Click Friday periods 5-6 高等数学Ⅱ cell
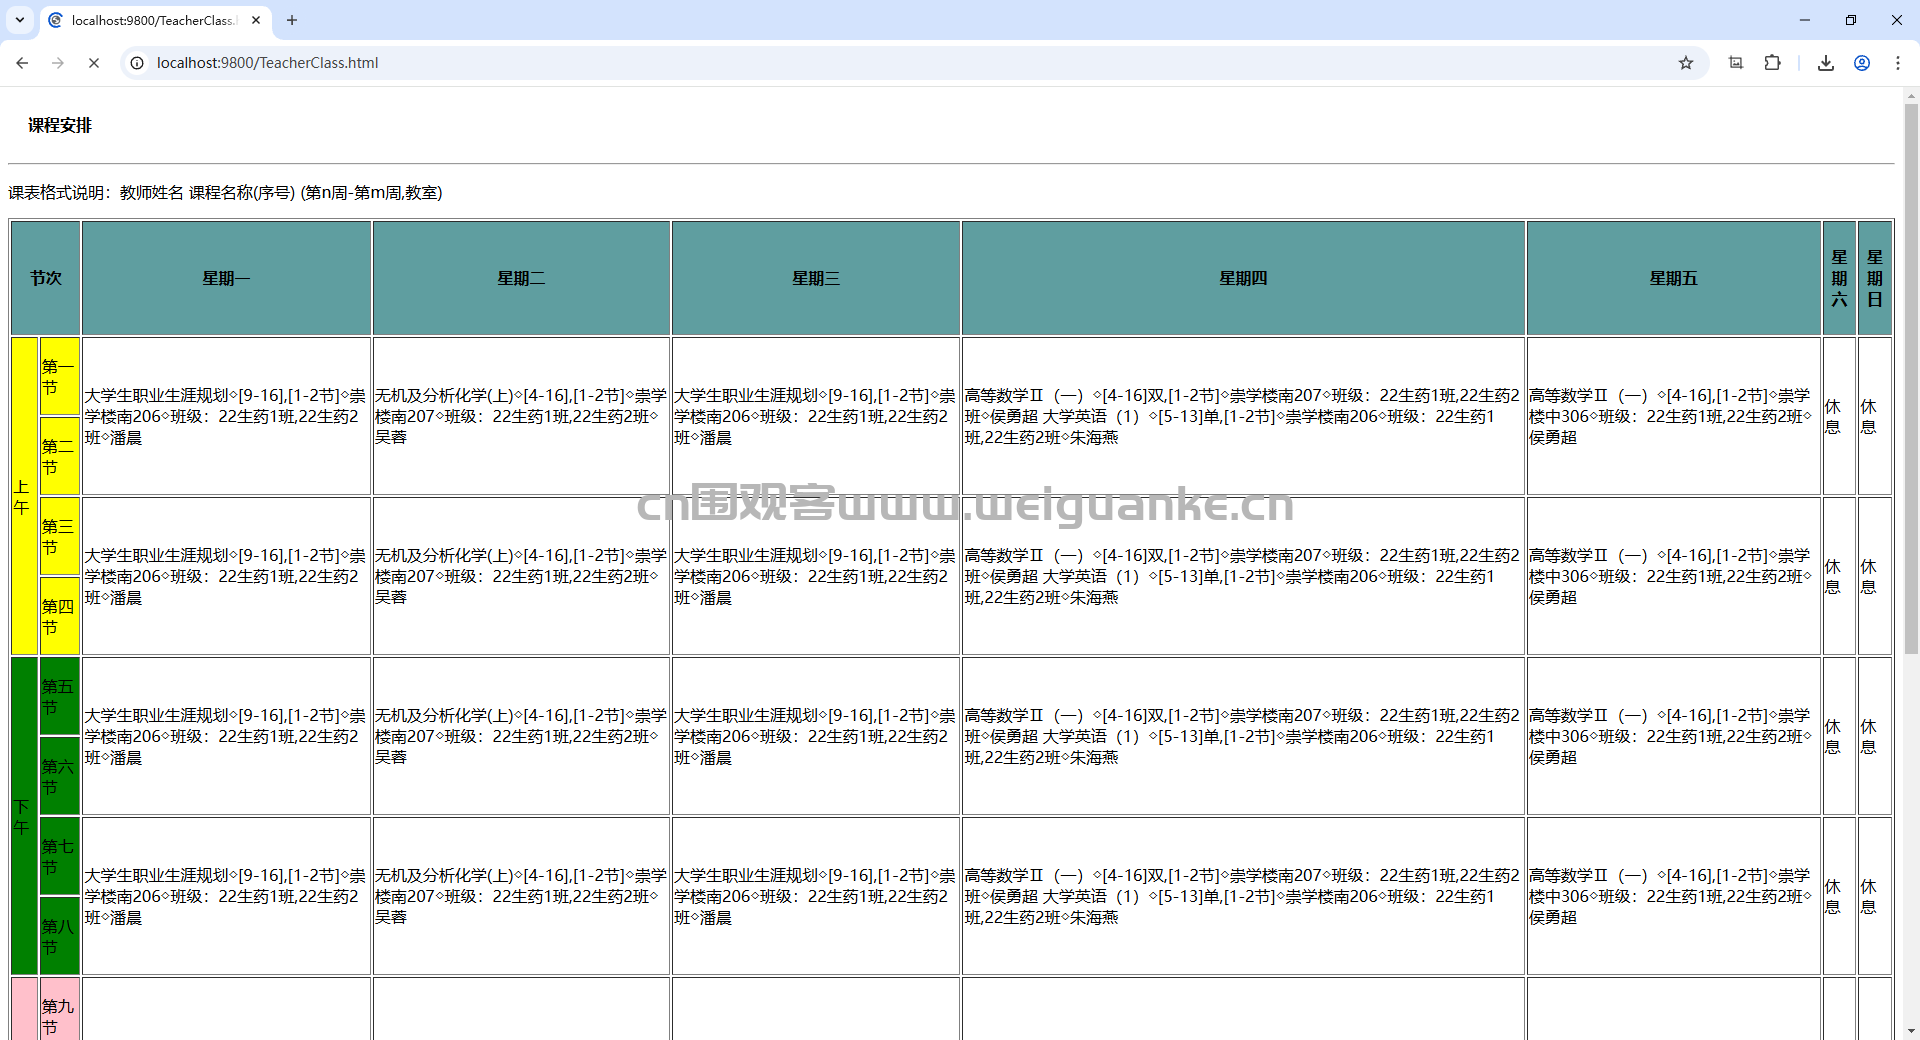Viewport: 1920px width, 1040px height. 1674,736
